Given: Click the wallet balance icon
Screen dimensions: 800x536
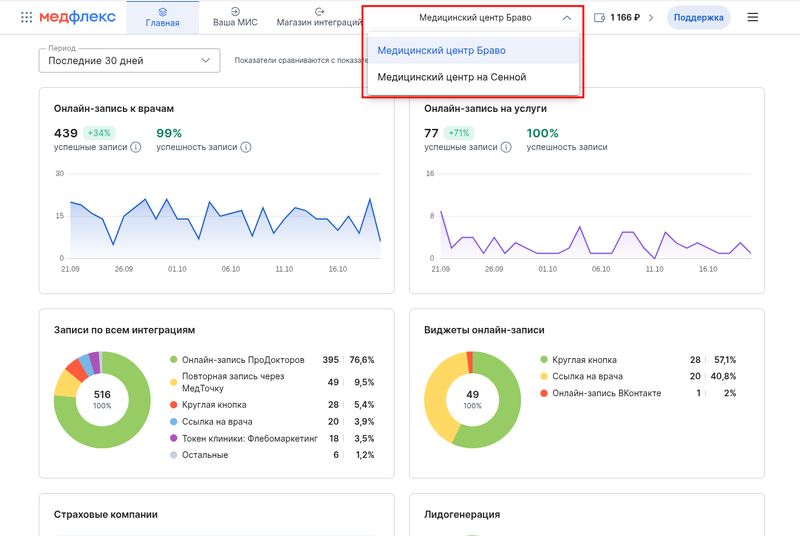Looking at the screenshot, I should coord(599,17).
